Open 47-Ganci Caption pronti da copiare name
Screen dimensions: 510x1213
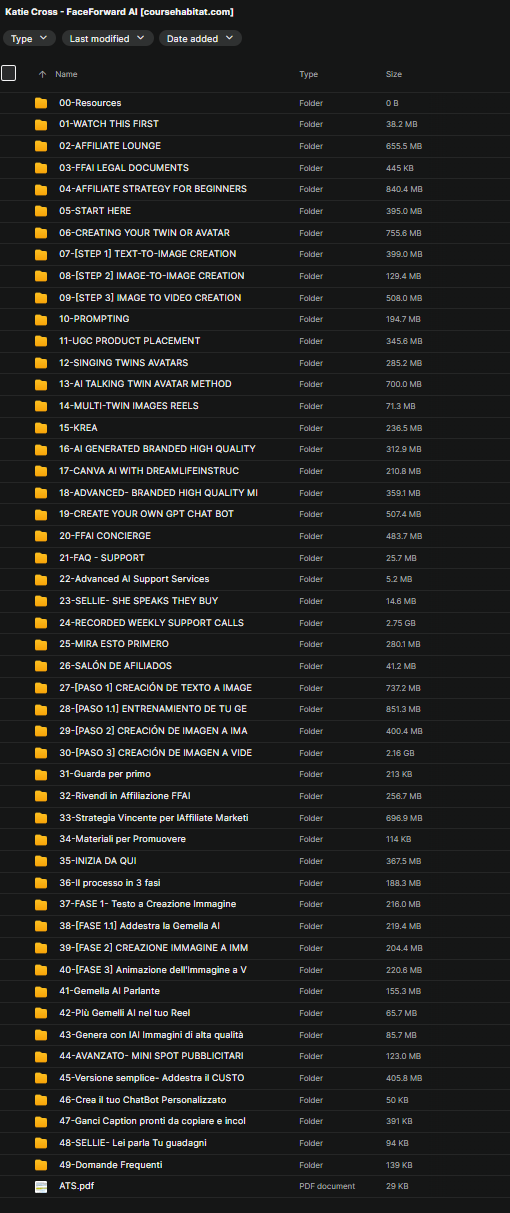coord(152,1121)
